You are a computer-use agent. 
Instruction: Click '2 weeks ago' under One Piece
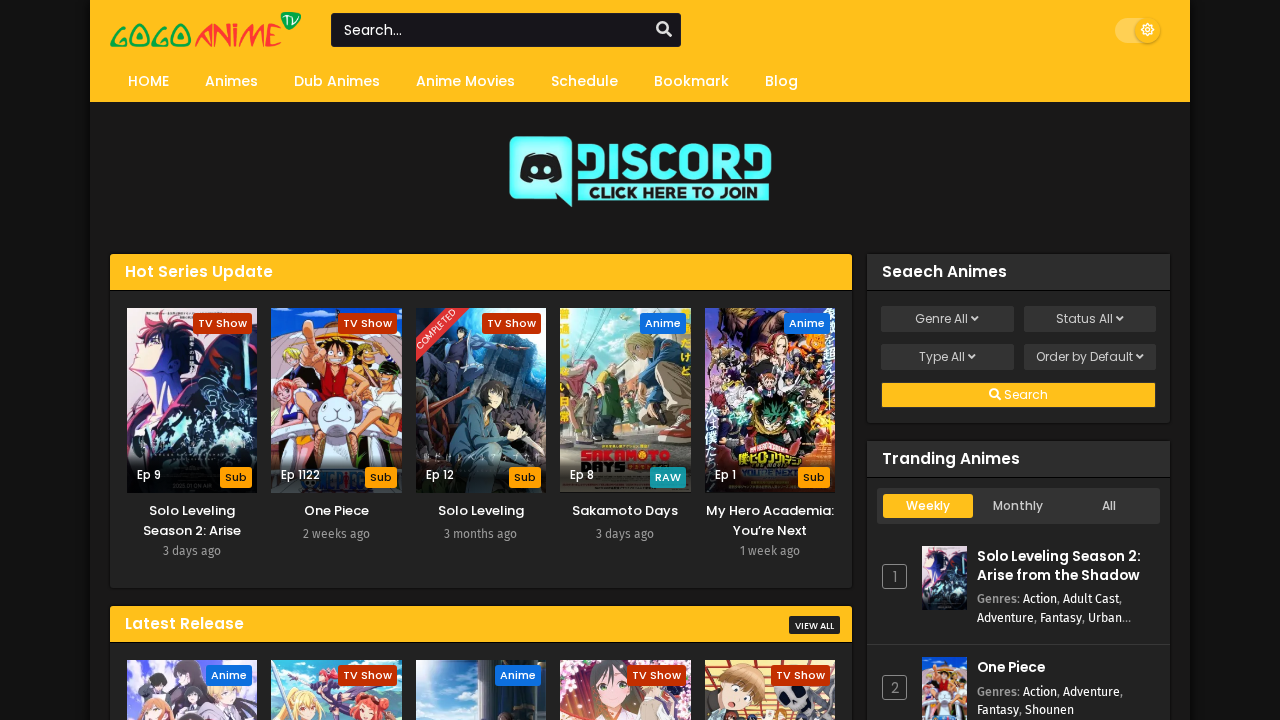click(336, 534)
